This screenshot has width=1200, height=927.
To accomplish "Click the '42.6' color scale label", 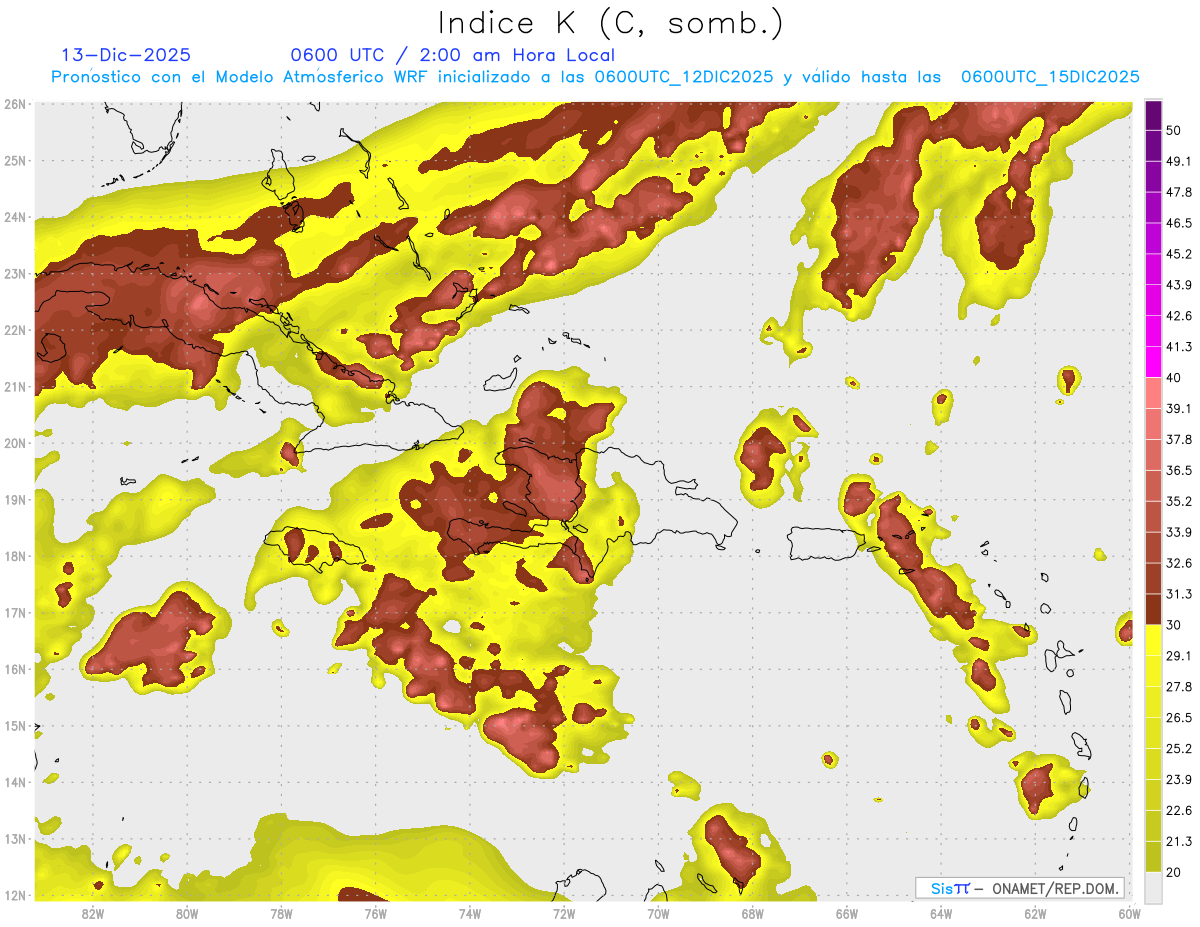I will click(x=1179, y=316).
